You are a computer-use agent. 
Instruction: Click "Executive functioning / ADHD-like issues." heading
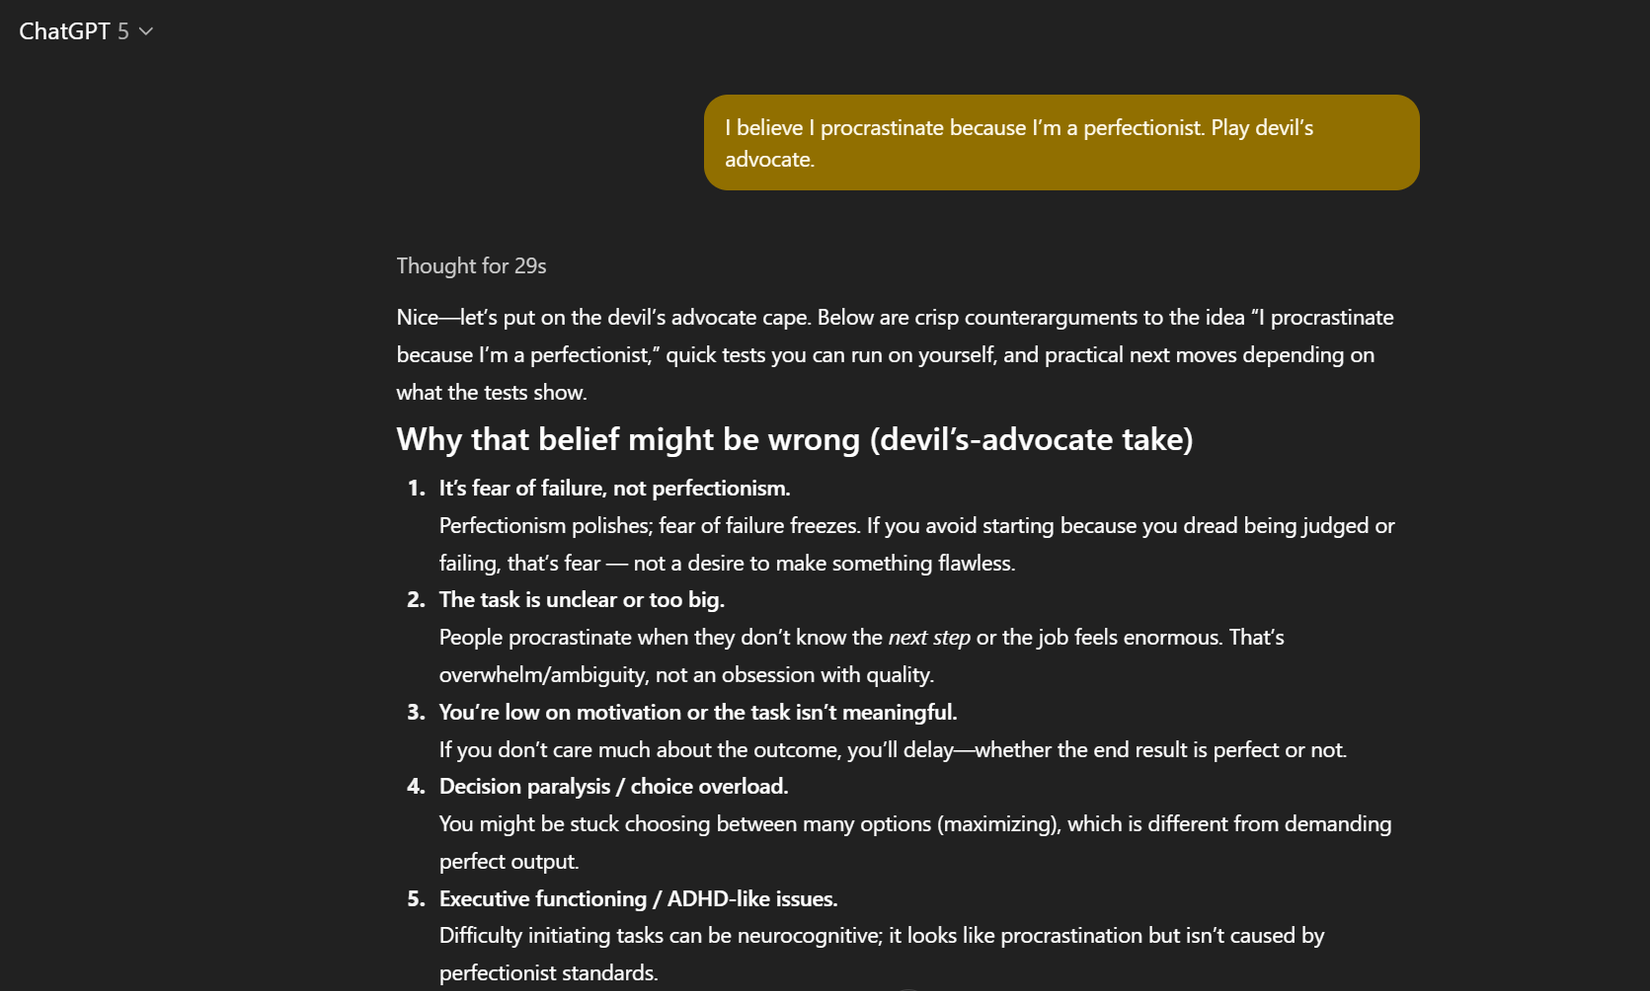click(x=638, y=899)
